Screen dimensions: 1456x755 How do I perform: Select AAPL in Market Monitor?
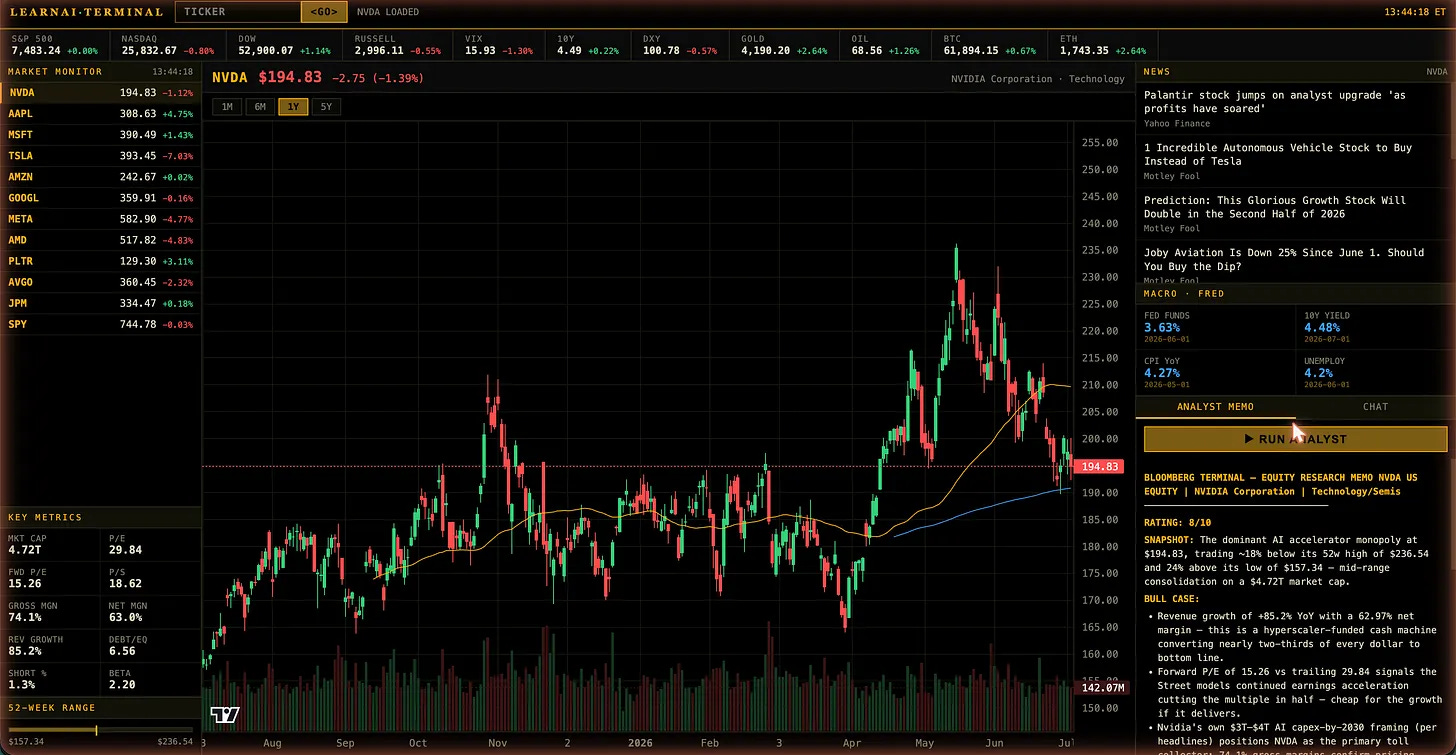click(x=100, y=114)
